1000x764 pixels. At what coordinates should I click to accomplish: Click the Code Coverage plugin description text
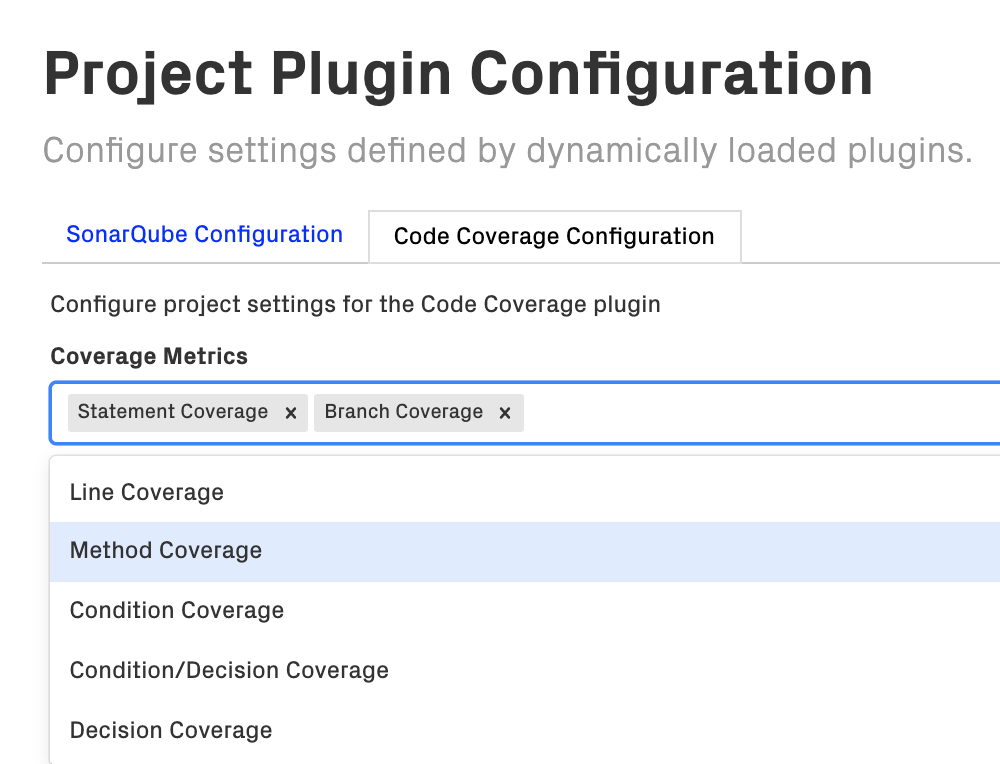click(x=355, y=304)
